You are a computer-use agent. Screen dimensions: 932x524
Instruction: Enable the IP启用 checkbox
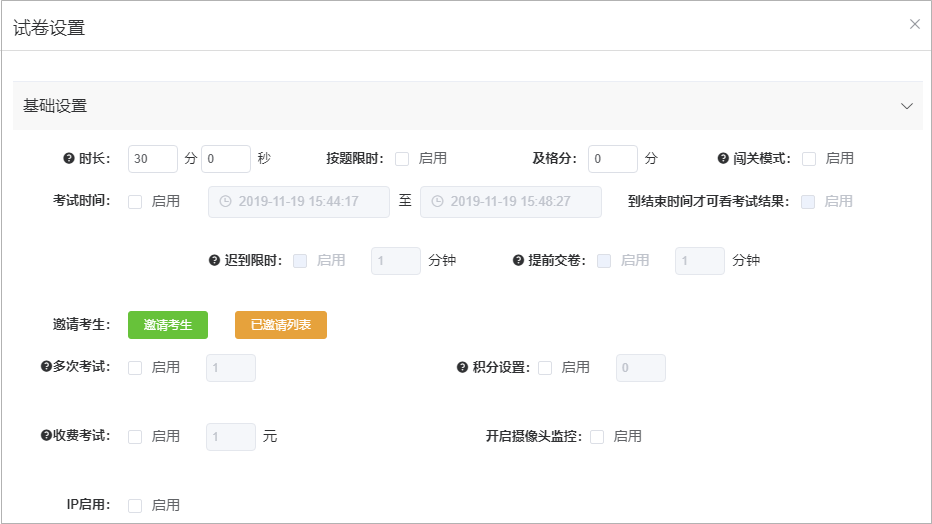coord(135,506)
